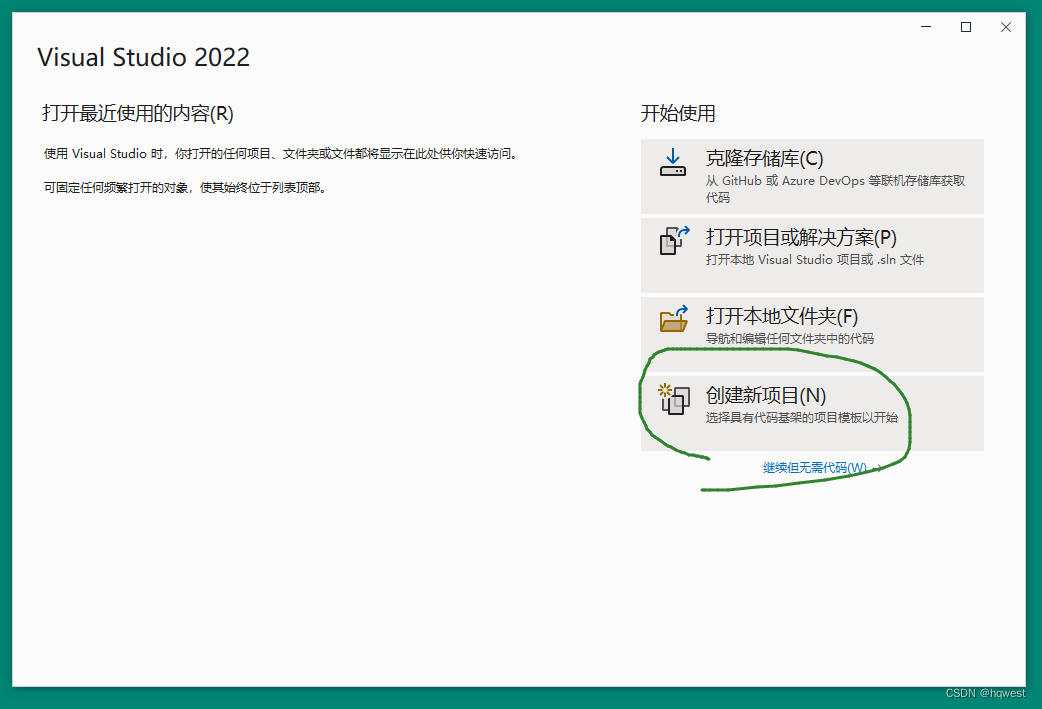The height and width of the screenshot is (709, 1042).
Task: Click the clone repository download icon
Action: coord(673,162)
